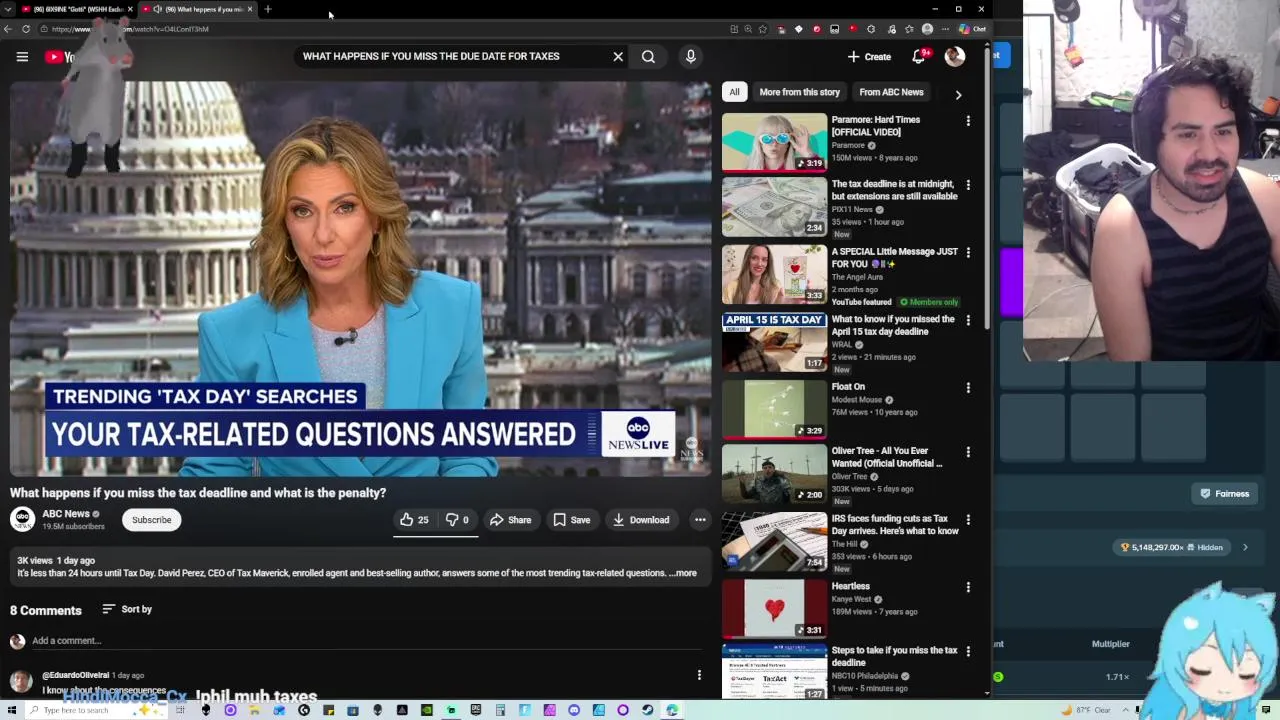The image size is (1280, 720).
Task: Open the account avatar menu
Action: coord(955,57)
